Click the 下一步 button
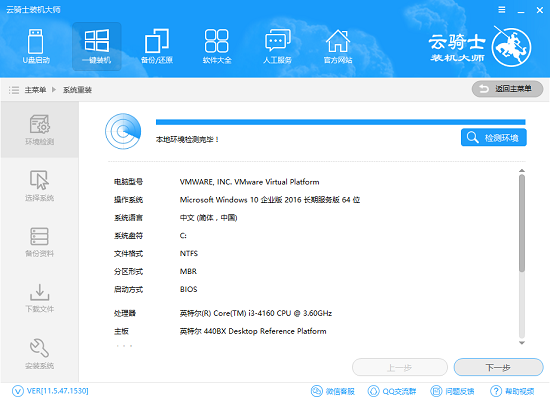550x400 pixels. pyautogui.click(x=498, y=367)
